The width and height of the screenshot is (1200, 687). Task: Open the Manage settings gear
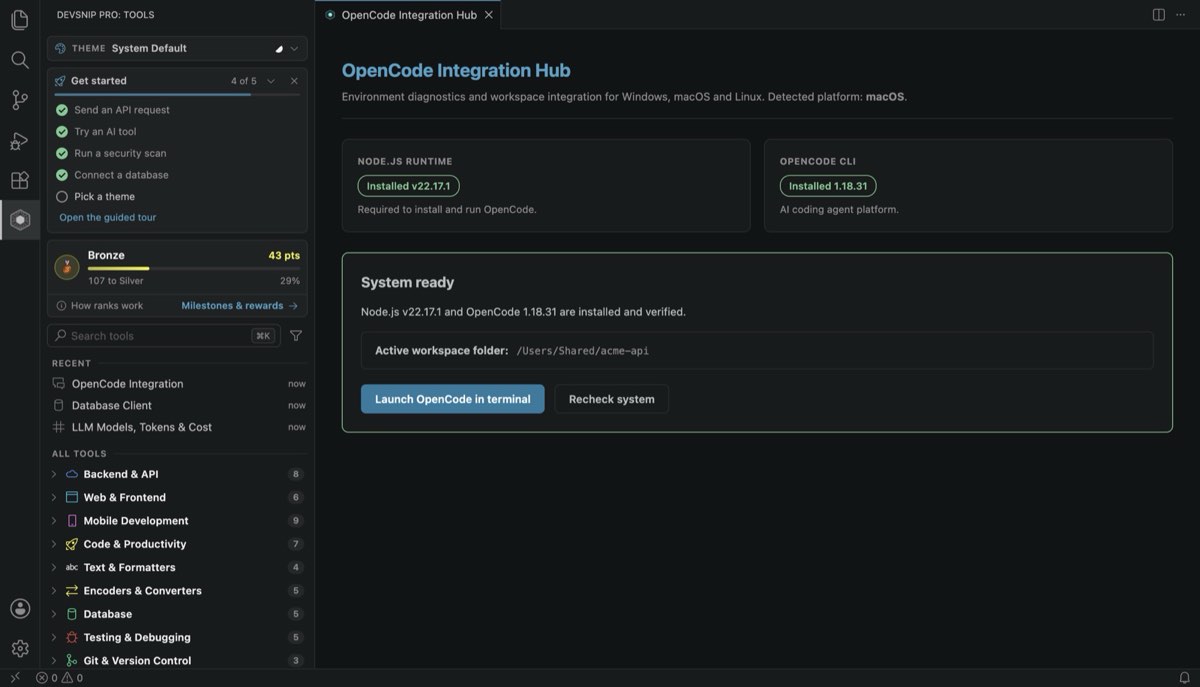point(20,648)
